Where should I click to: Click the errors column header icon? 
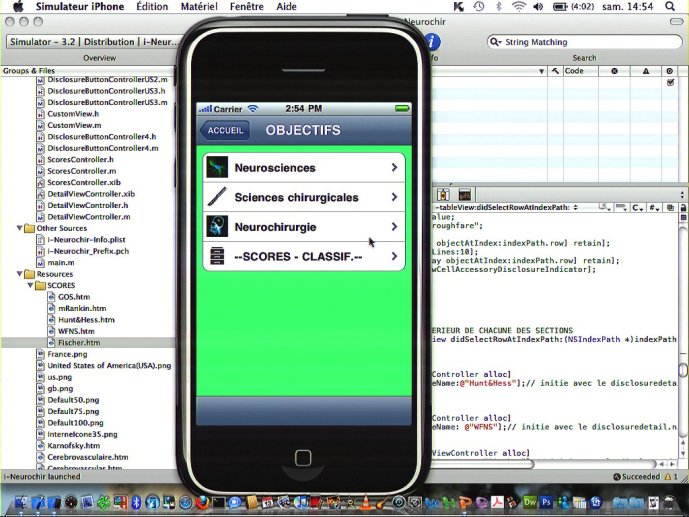click(614, 71)
